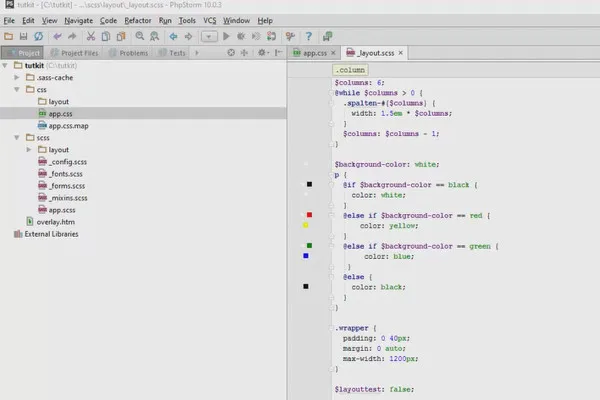Expand the layout folder under scss
The image size is (600, 400).
29,150
